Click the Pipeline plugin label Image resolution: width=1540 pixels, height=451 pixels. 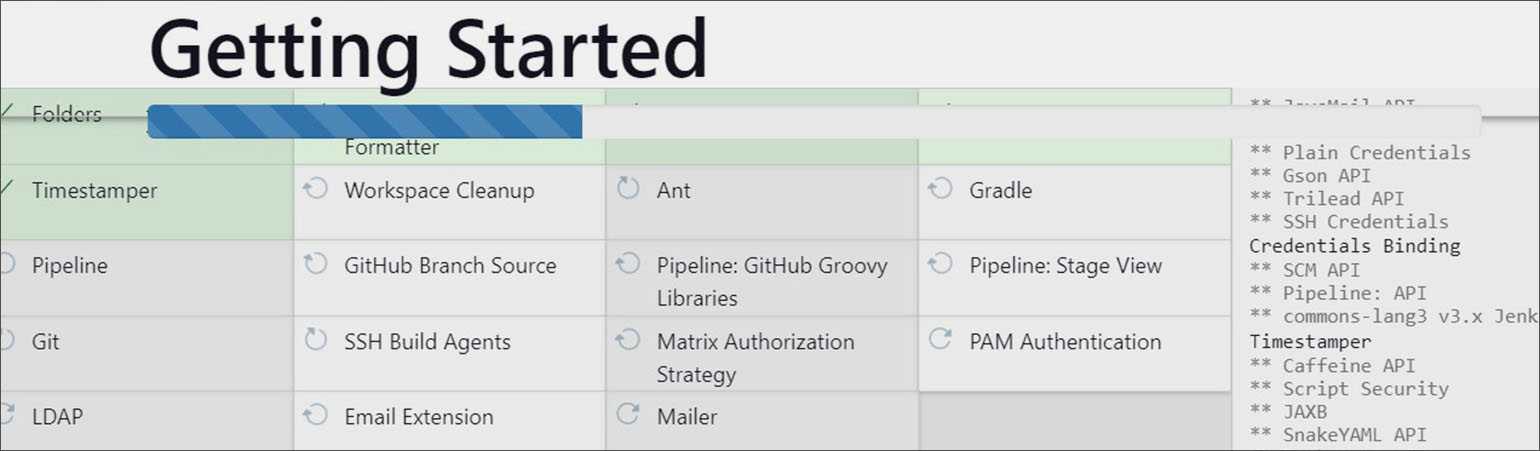coord(70,266)
